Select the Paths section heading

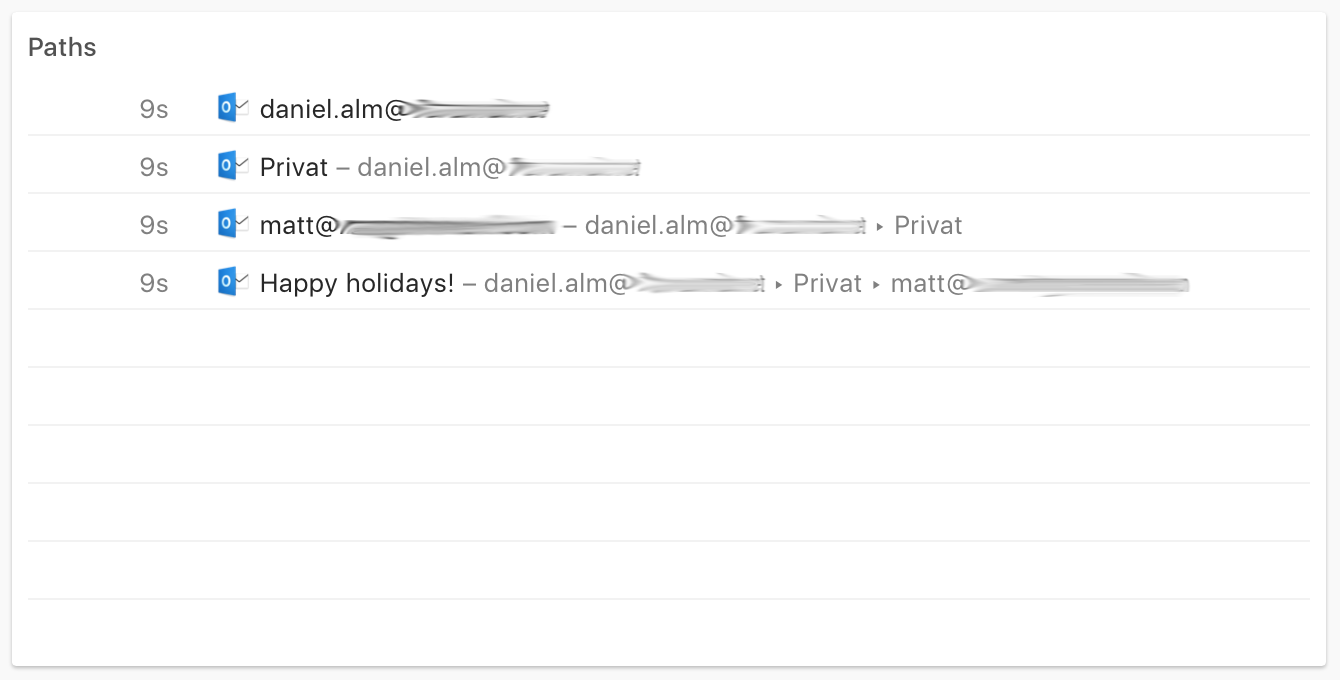[x=62, y=47]
